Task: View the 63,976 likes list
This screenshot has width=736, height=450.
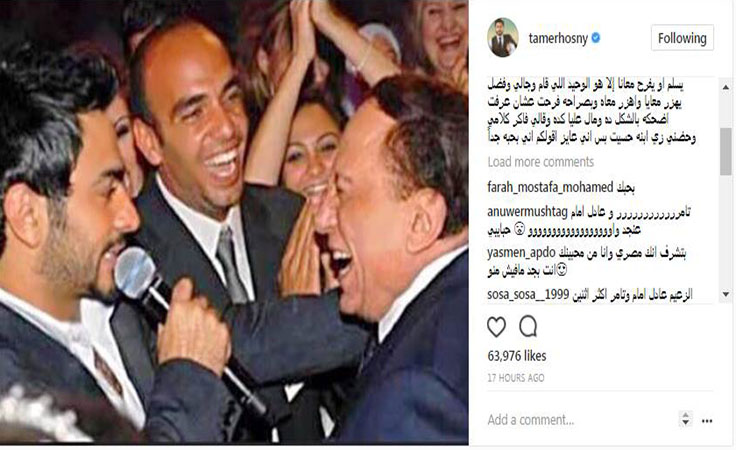Action: coord(517,356)
